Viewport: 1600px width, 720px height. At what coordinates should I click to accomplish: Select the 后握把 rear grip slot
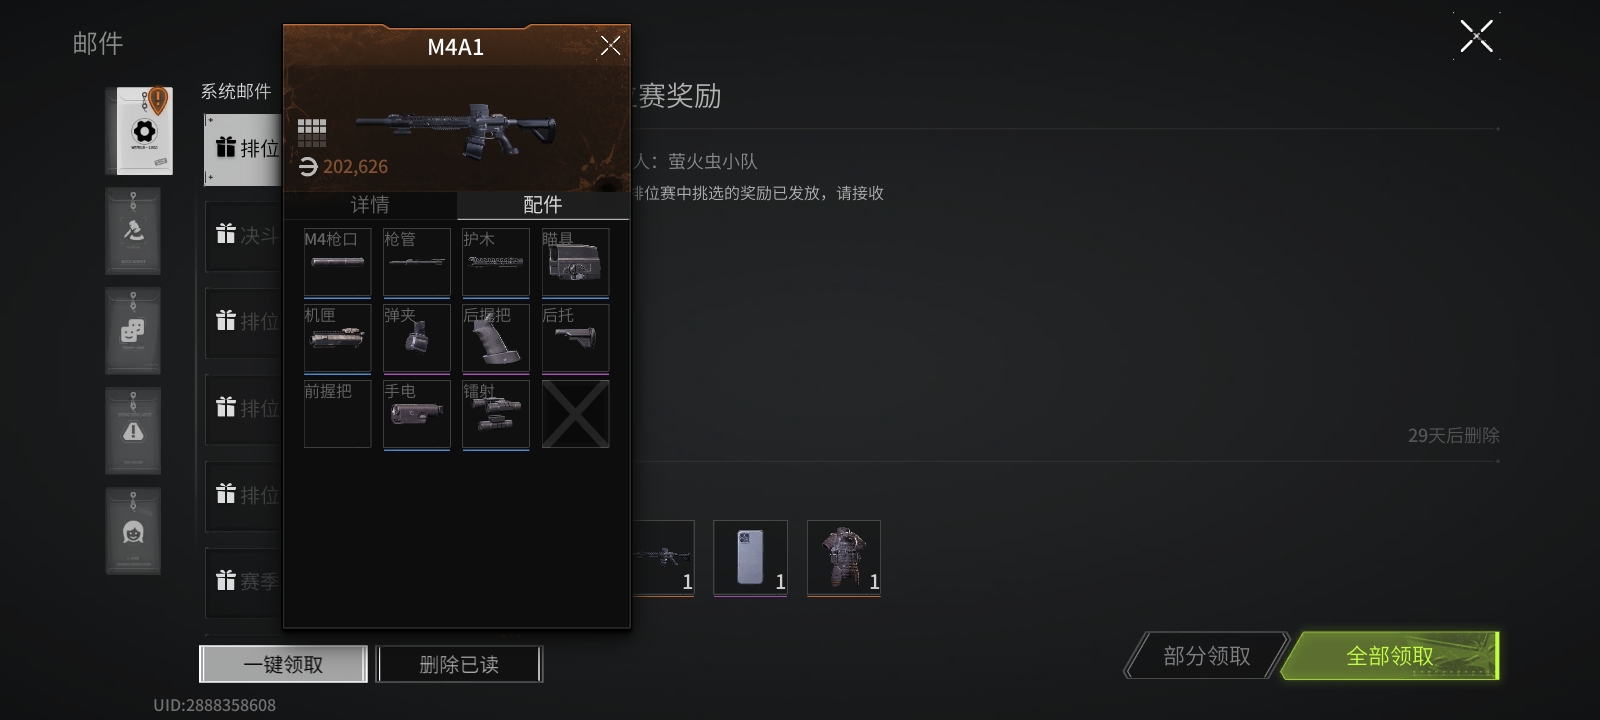click(496, 339)
